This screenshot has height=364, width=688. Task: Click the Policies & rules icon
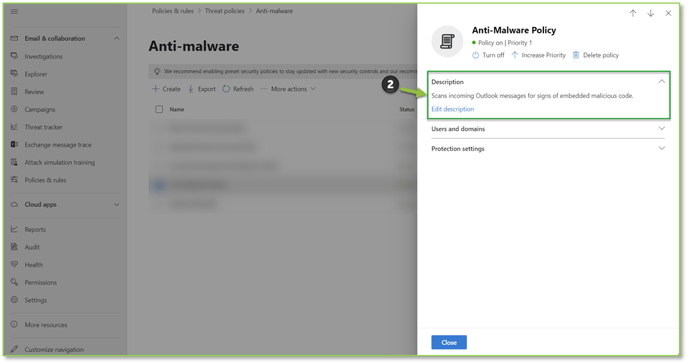[x=14, y=180]
